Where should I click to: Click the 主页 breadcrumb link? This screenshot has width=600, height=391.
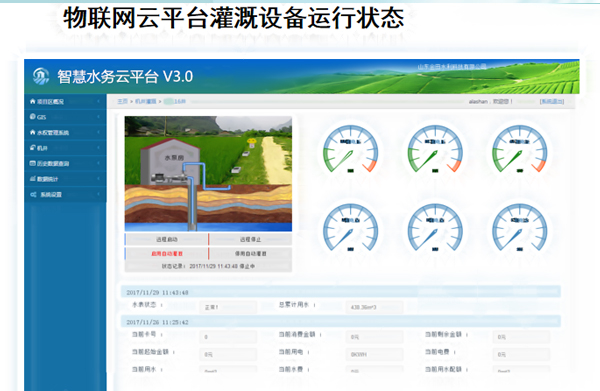click(122, 101)
